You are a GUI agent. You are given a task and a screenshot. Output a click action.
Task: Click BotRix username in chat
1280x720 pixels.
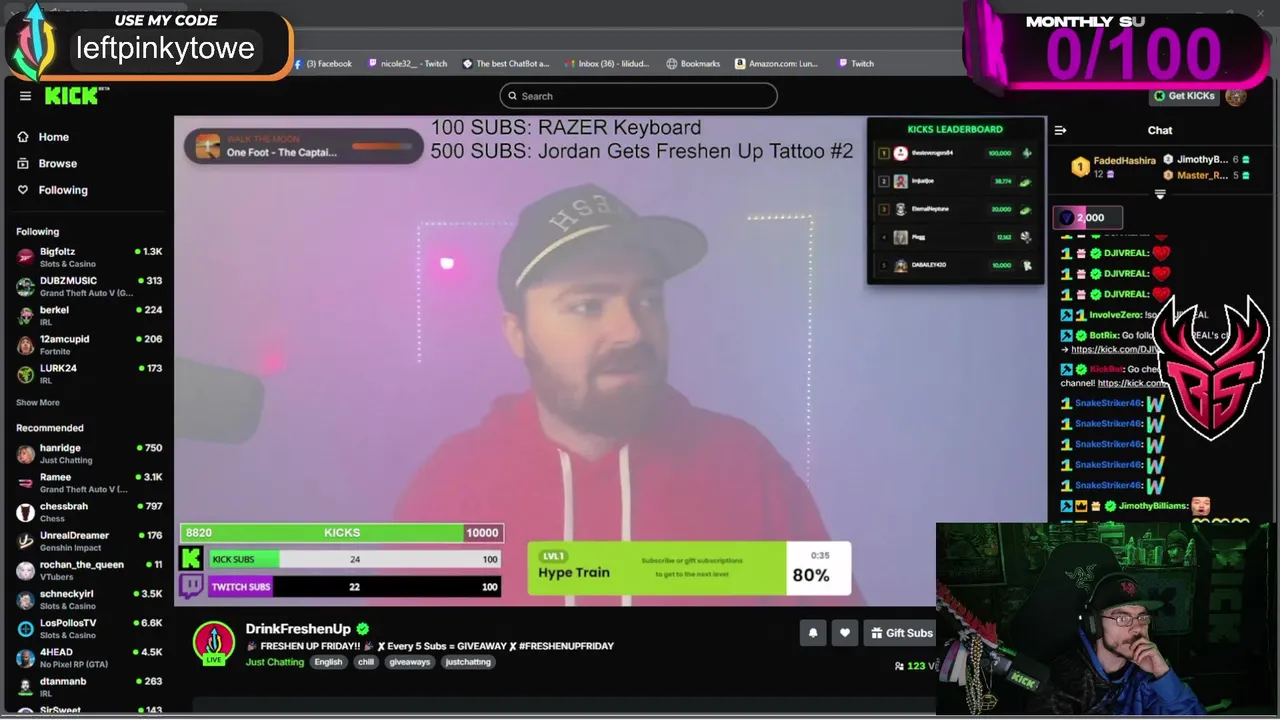tap(1102, 335)
